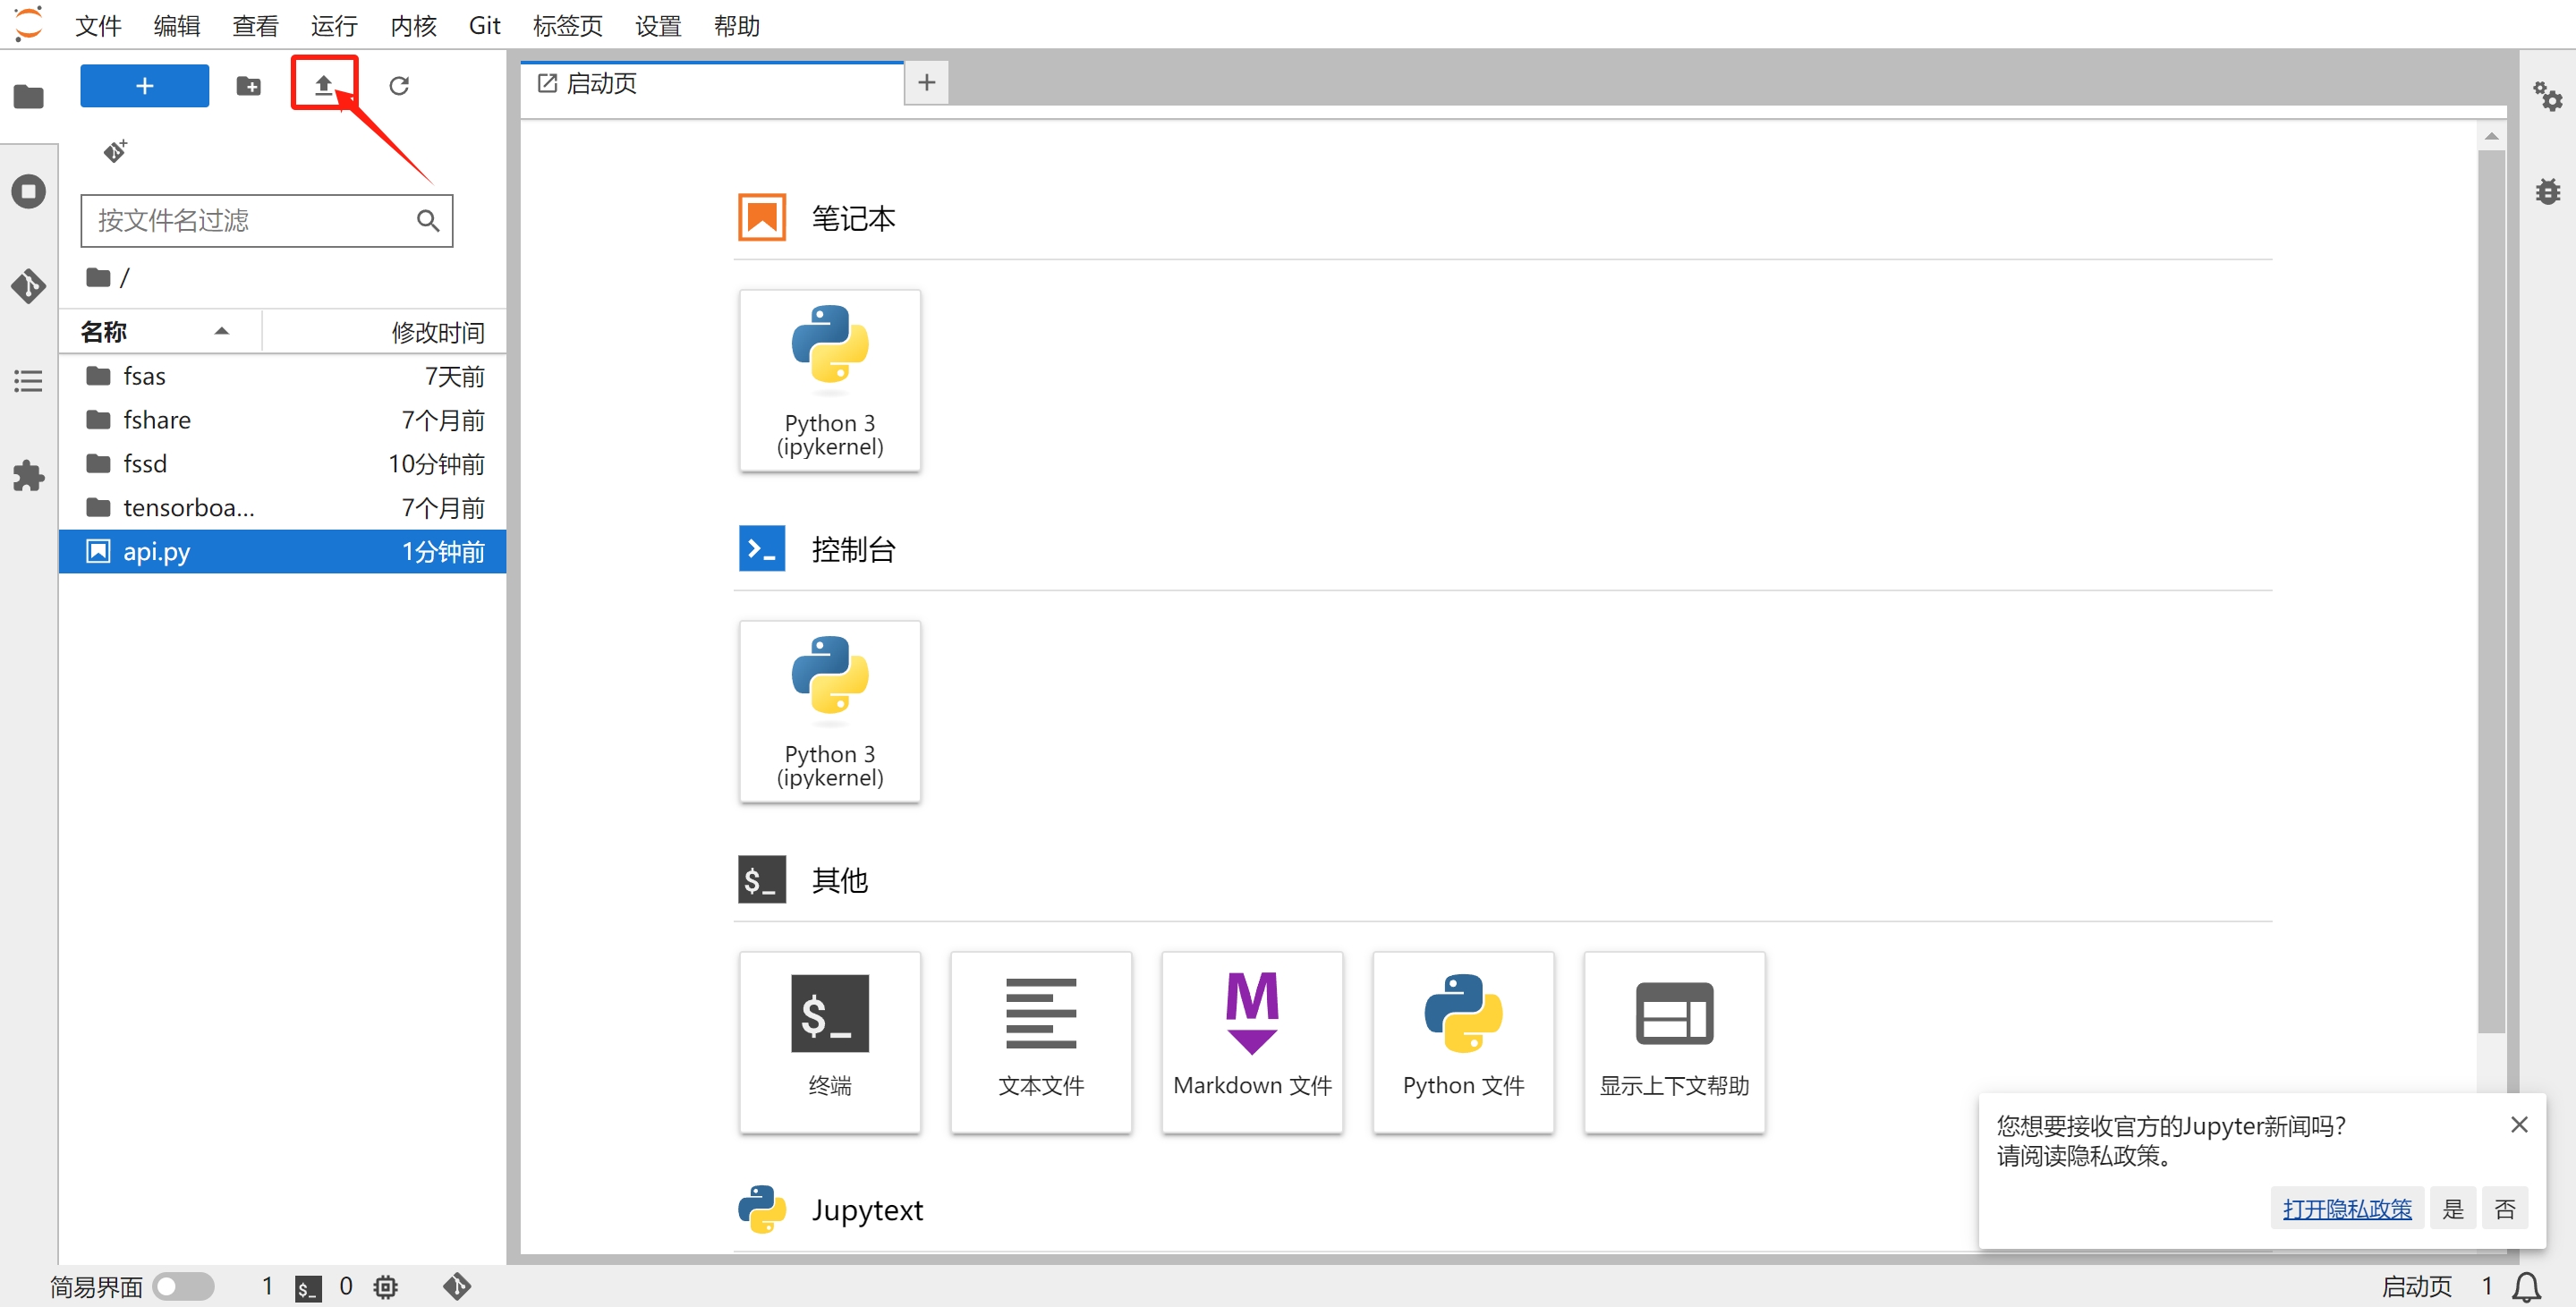Open the 文件 menu
Viewport: 2576px width, 1307px height.
point(98,25)
